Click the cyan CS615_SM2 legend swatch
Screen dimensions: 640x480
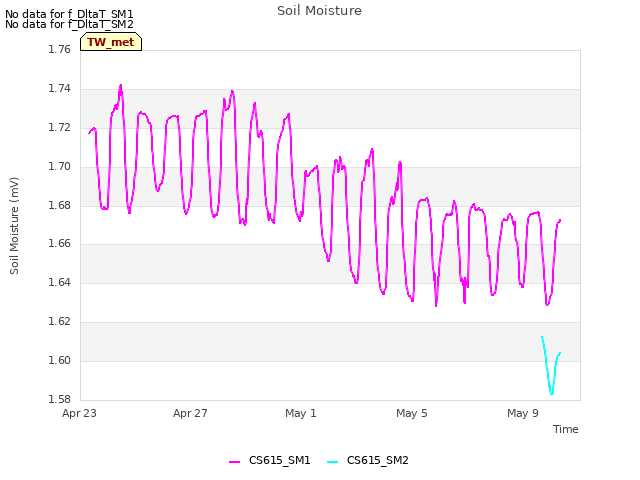[333, 462]
